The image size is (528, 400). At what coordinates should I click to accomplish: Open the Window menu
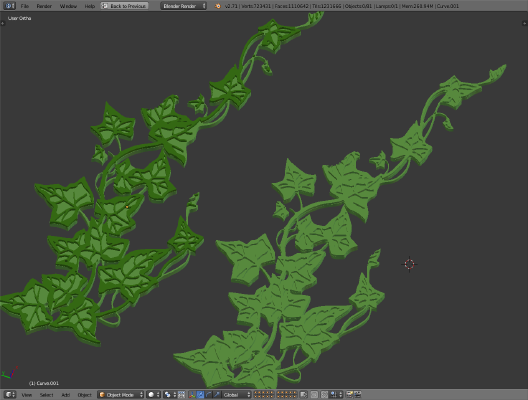click(x=68, y=6)
